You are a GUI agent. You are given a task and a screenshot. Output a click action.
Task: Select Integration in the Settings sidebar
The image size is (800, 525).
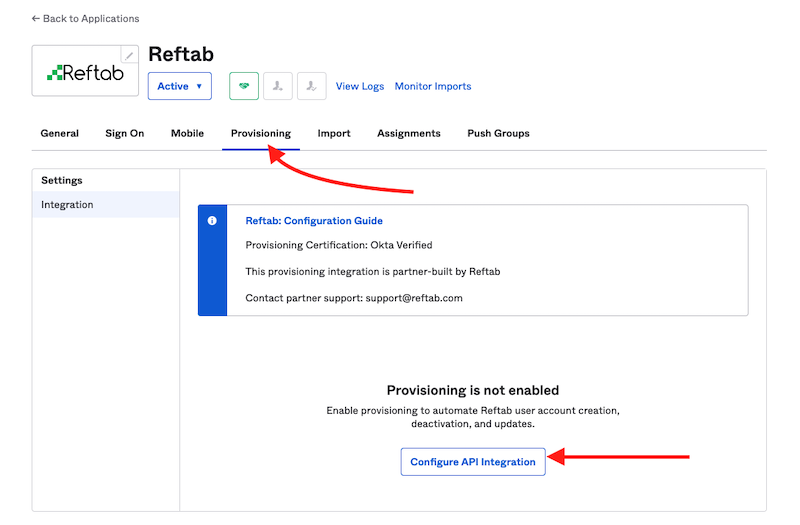coord(106,205)
